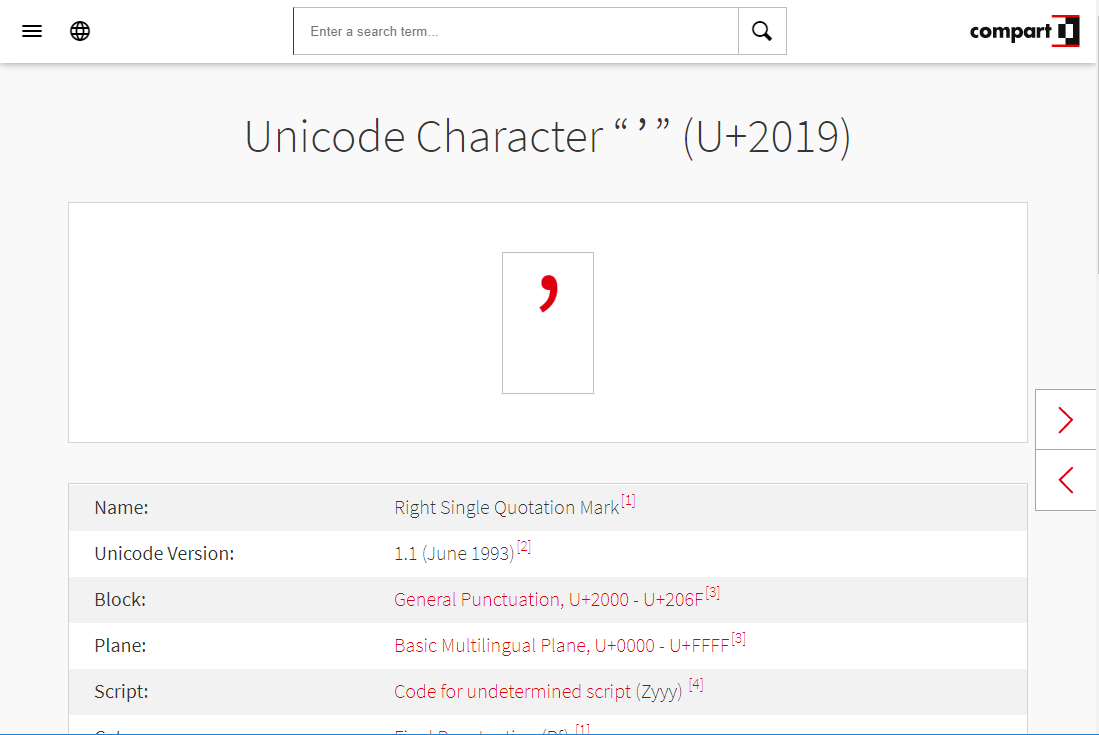Click the 1.1 (June 1993) version text
The width and height of the screenshot is (1099, 735).
[454, 554]
